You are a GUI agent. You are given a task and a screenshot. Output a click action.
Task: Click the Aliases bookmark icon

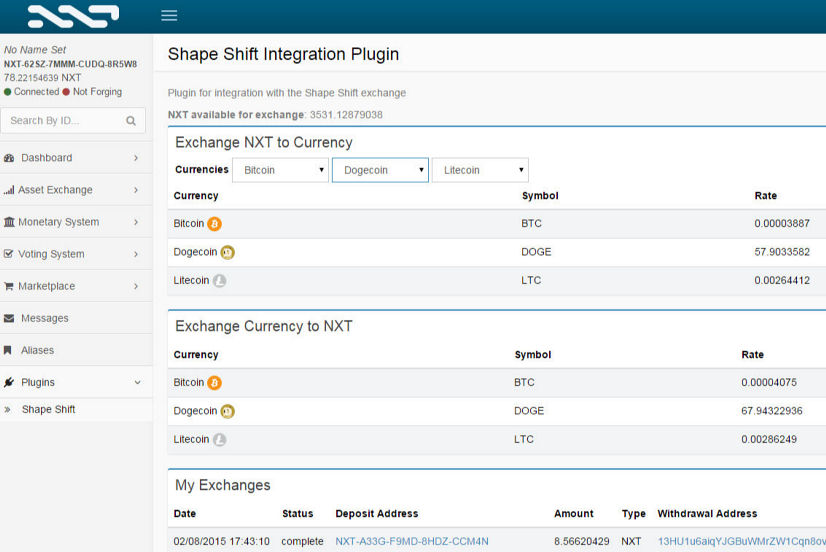(8, 350)
